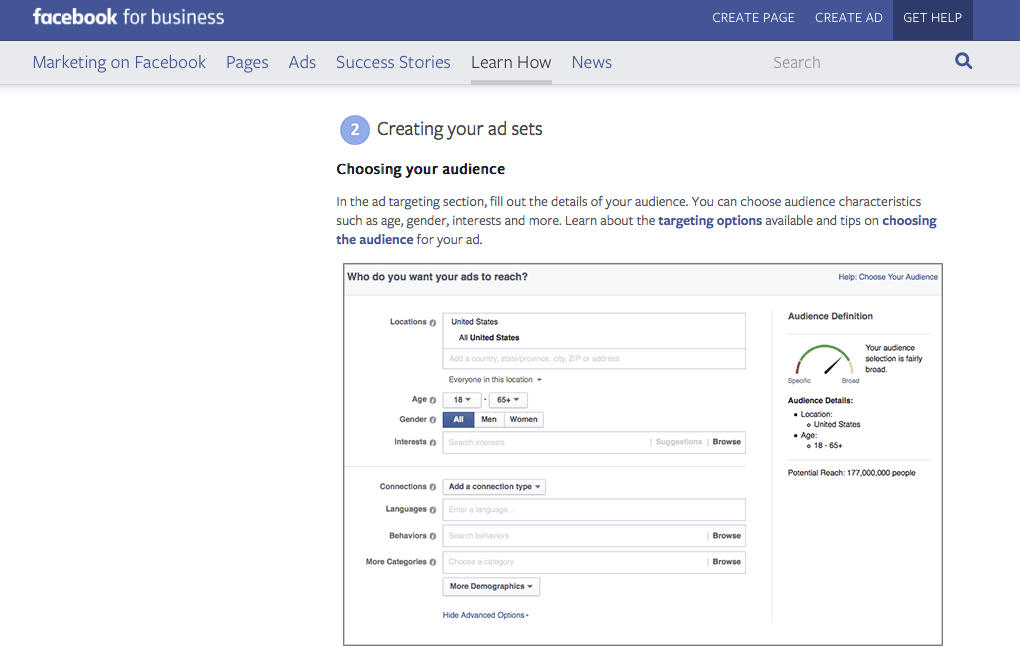Viewport: 1020px width, 658px height.
Task: Click the audience Specific-to-Broad gauge
Action: click(825, 361)
